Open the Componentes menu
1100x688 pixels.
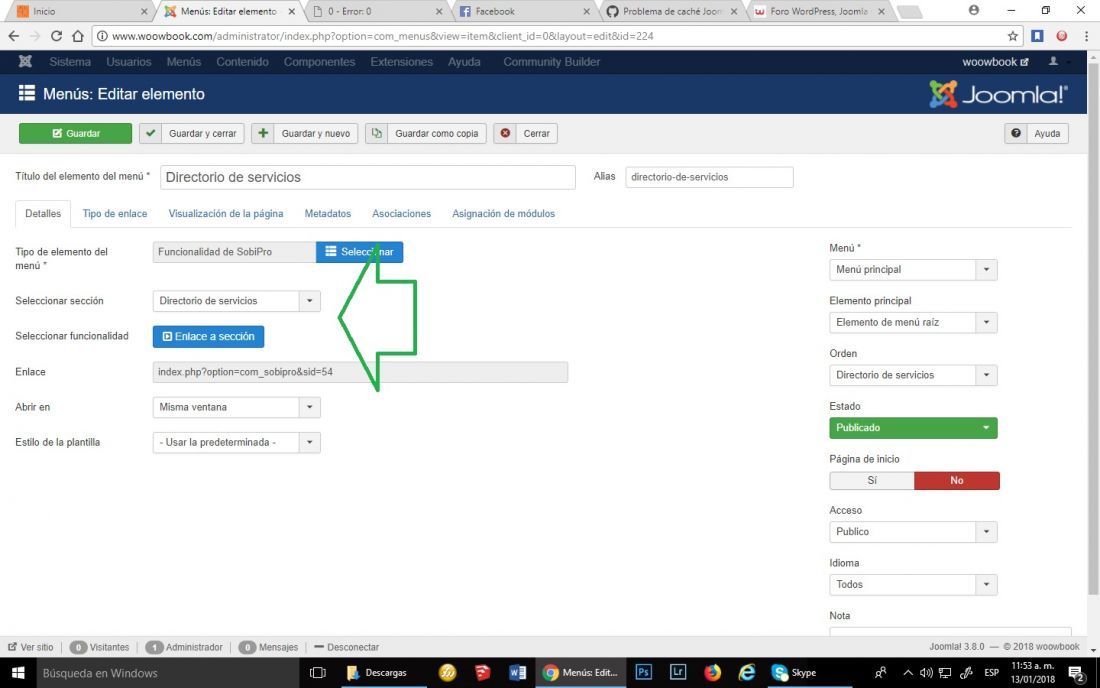pos(319,62)
